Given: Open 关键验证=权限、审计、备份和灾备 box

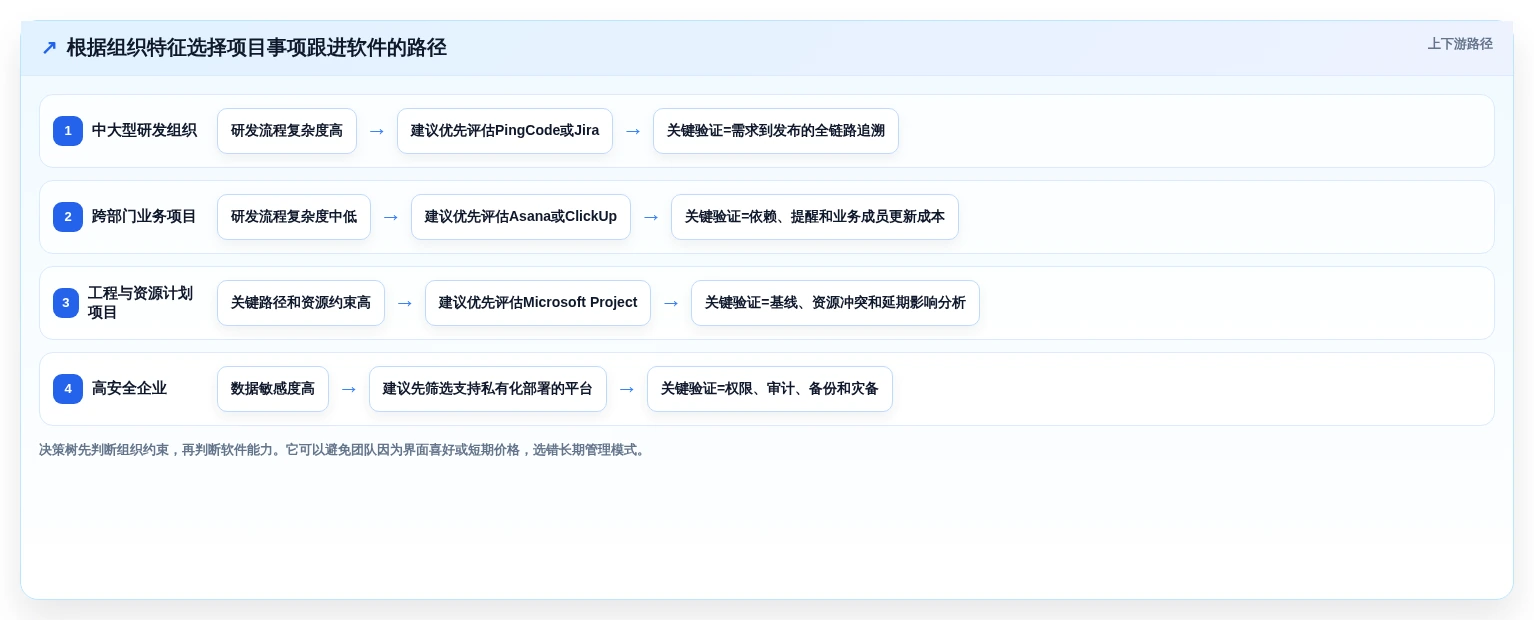Looking at the screenshot, I should (x=770, y=389).
